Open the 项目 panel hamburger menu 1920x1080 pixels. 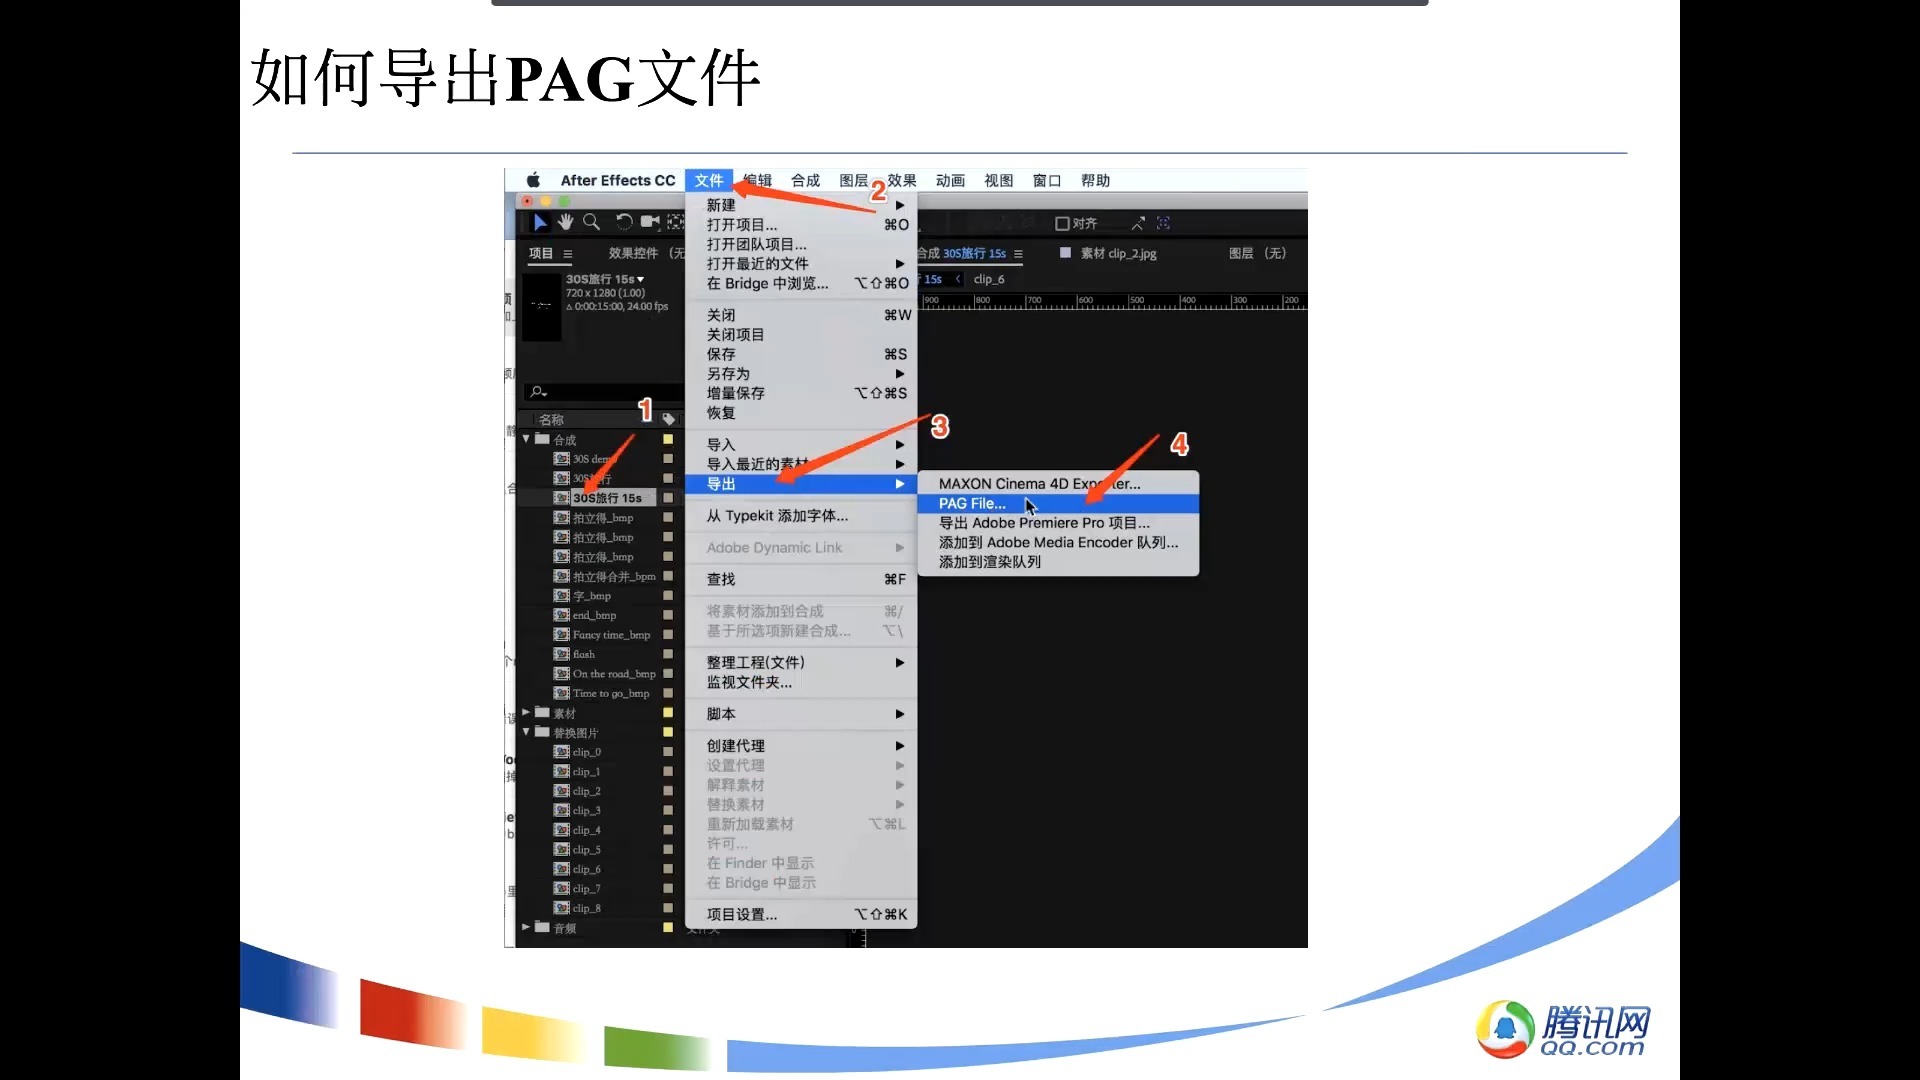568,254
